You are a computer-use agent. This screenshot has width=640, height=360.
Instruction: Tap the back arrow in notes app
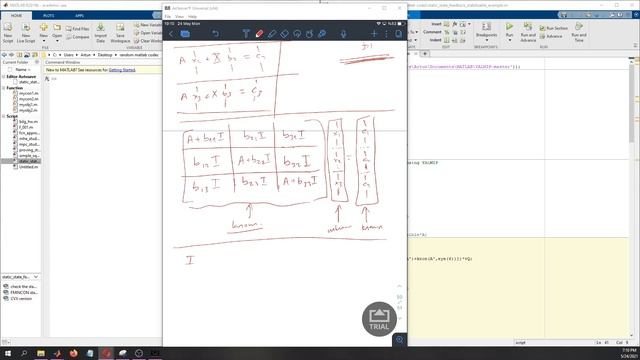(x=171, y=34)
